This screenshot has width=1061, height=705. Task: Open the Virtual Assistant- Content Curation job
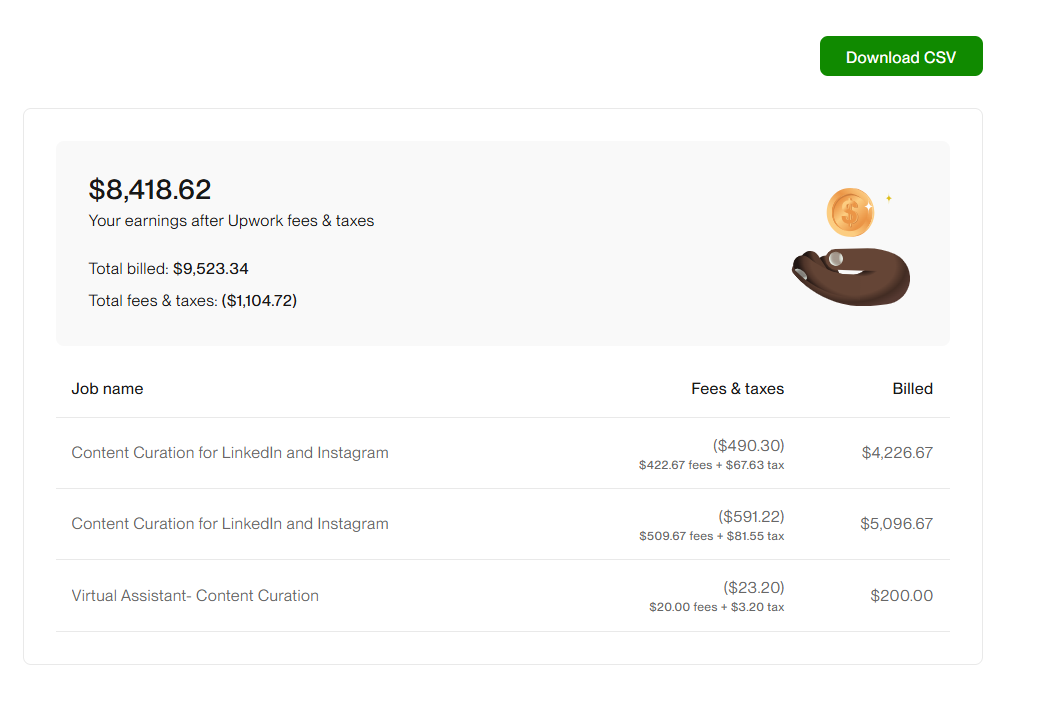point(195,596)
